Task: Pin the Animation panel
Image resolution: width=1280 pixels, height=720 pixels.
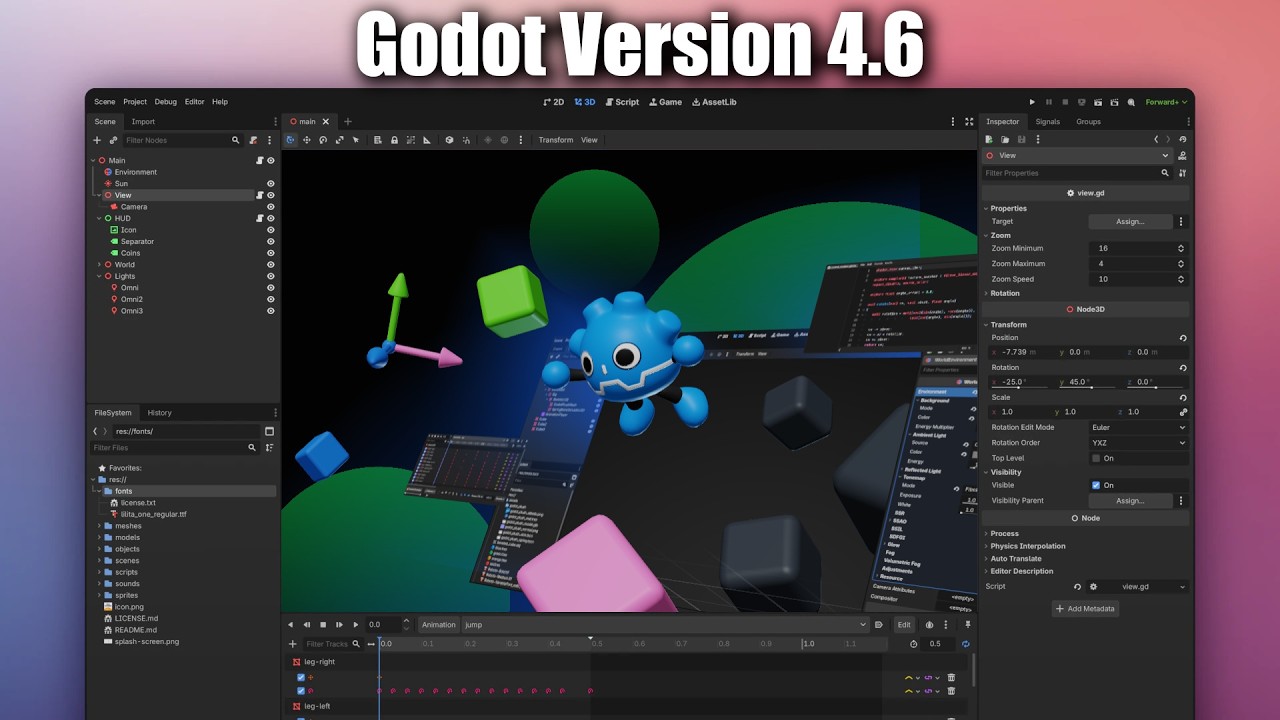Action: [x=967, y=624]
